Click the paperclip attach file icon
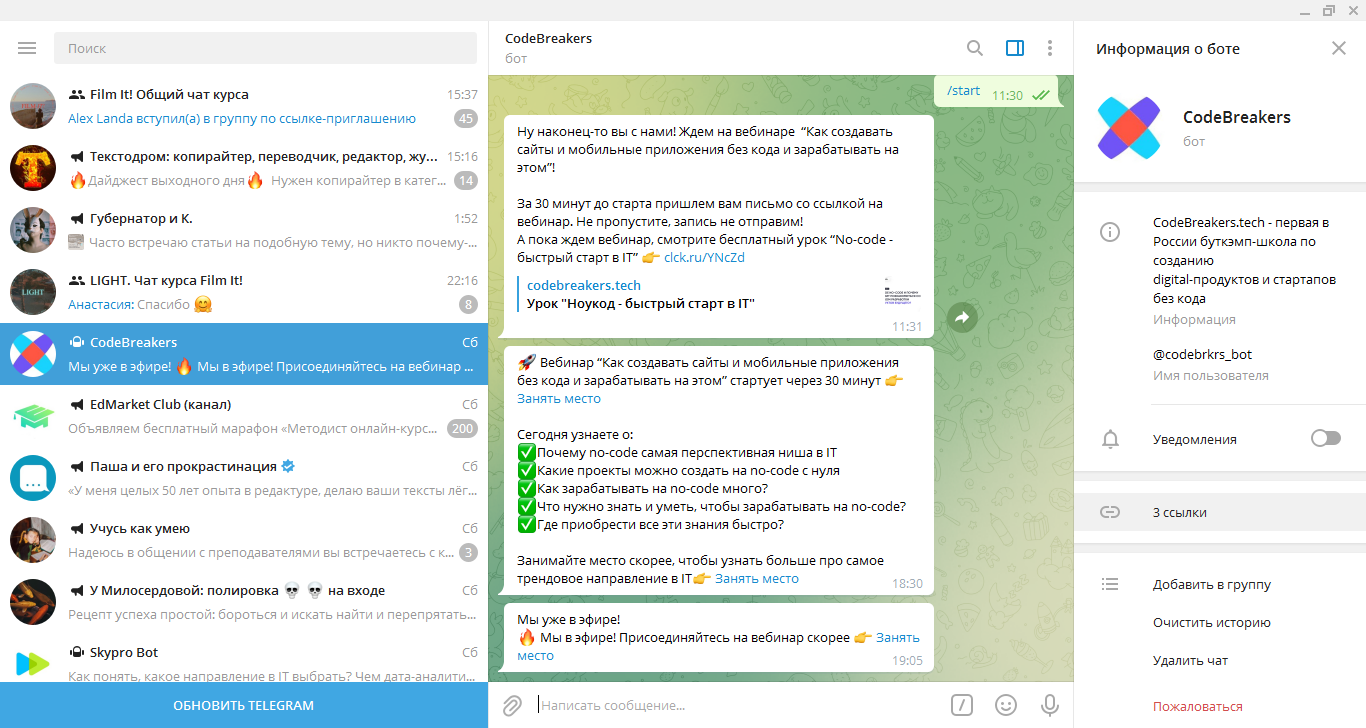1366x728 pixels. [x=512, y=705]
